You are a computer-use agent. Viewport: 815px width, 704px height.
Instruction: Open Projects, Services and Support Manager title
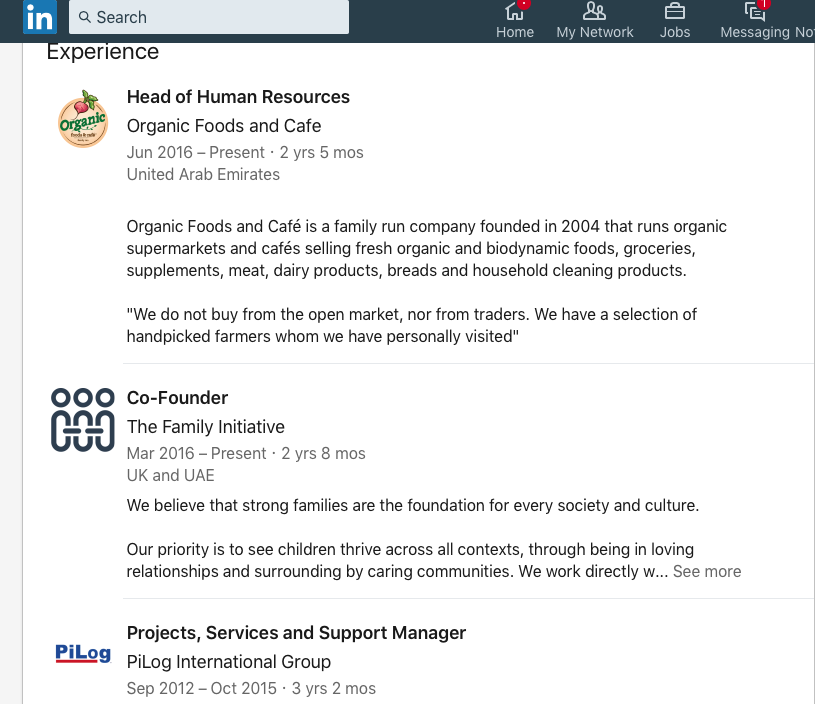click(x=296, y=633)
